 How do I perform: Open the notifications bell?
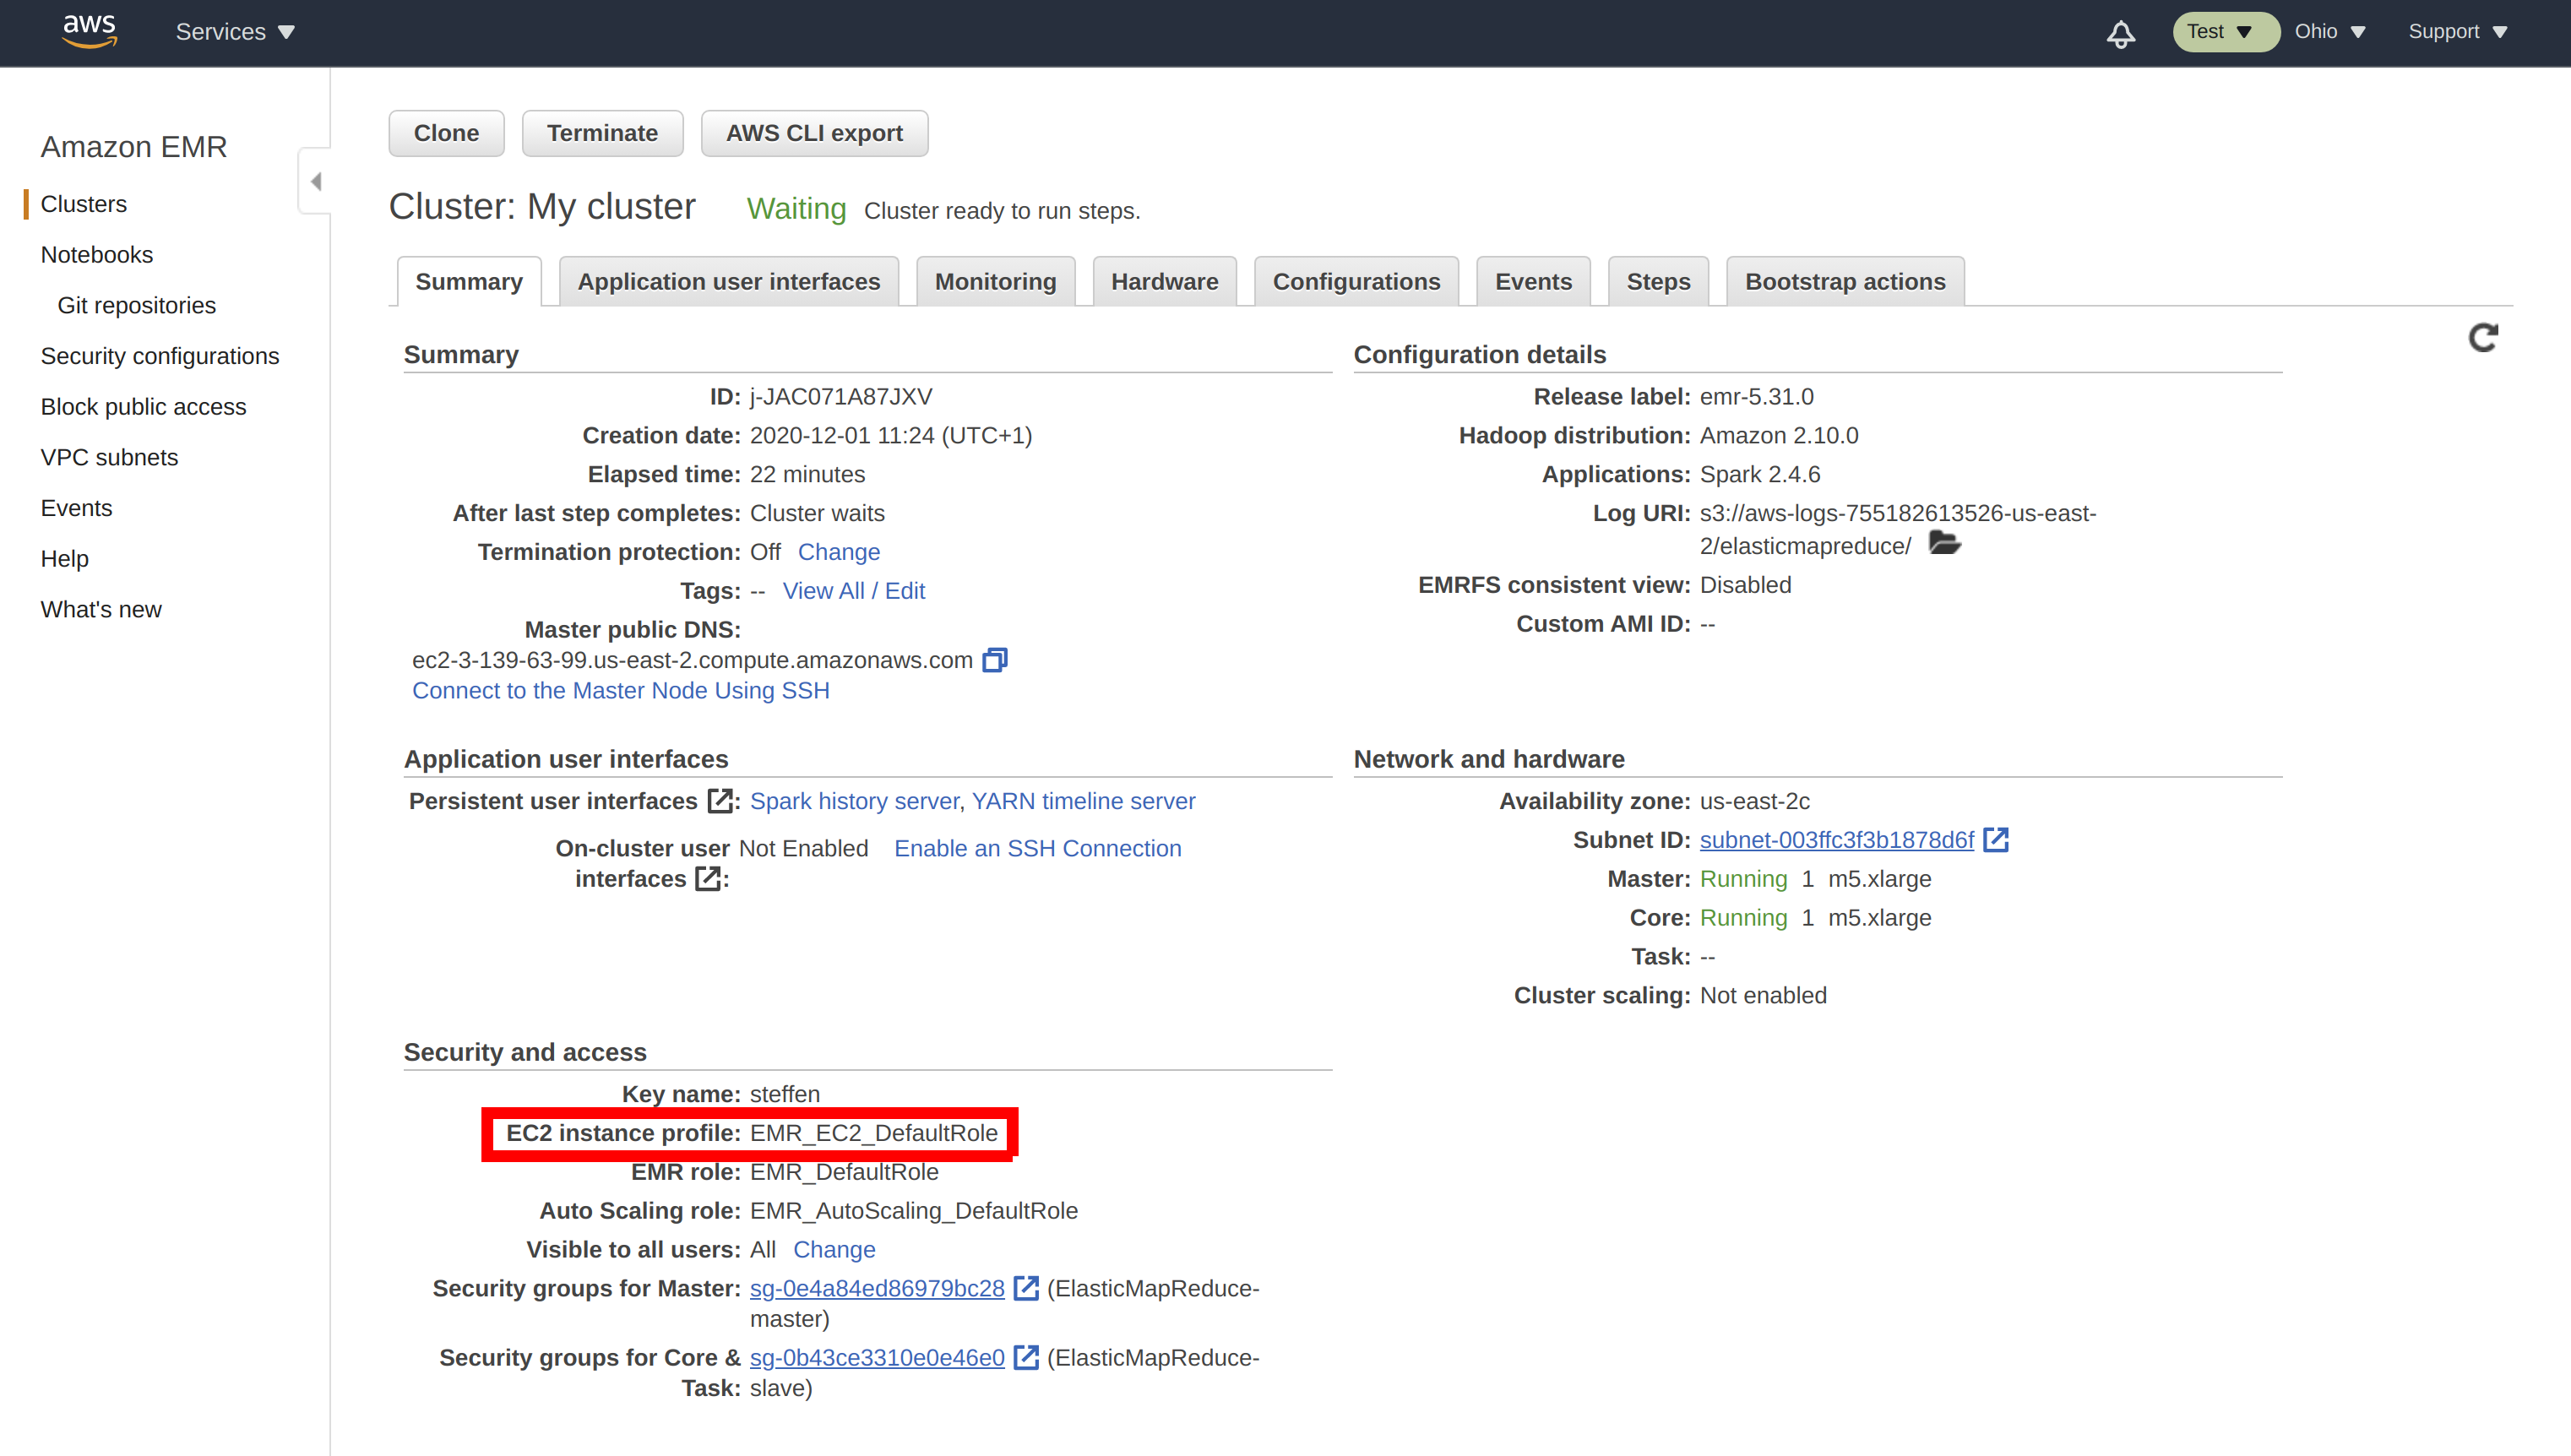pyautogui.click(x=2120, y=33)
